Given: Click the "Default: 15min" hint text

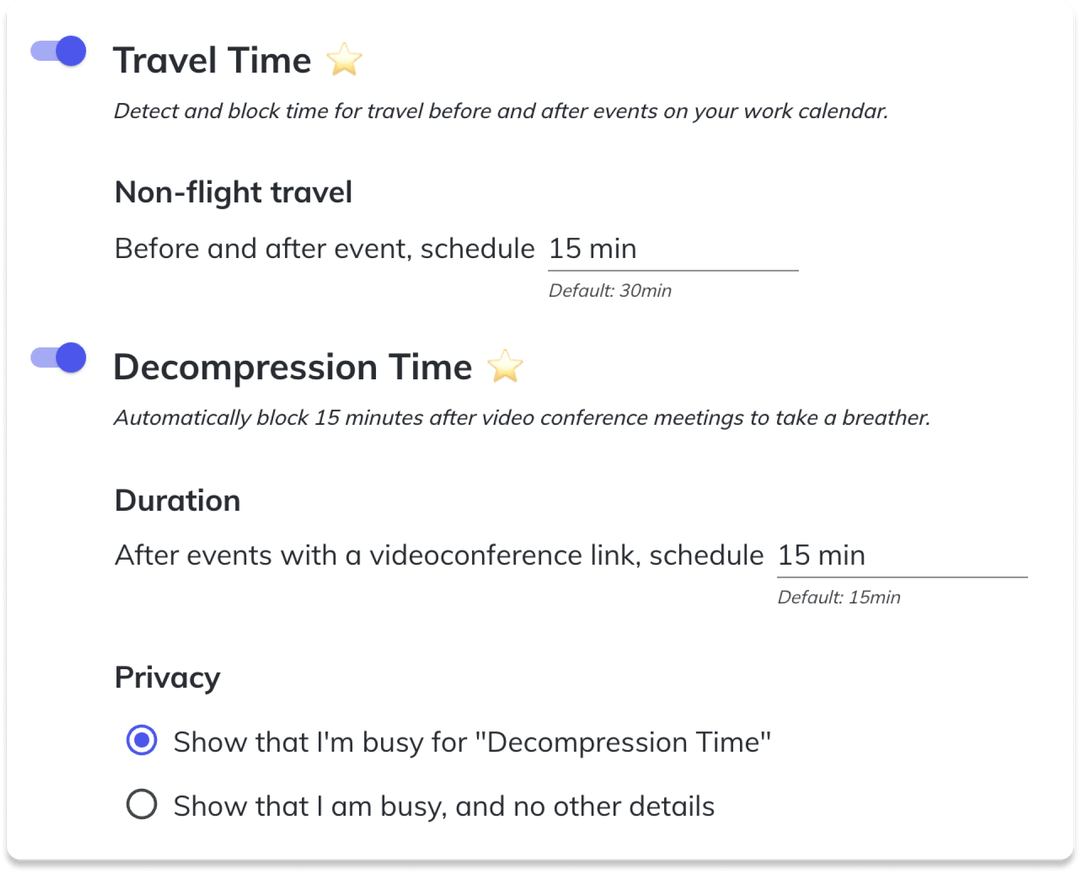Looking at the screenshot, I should (839, 597).
